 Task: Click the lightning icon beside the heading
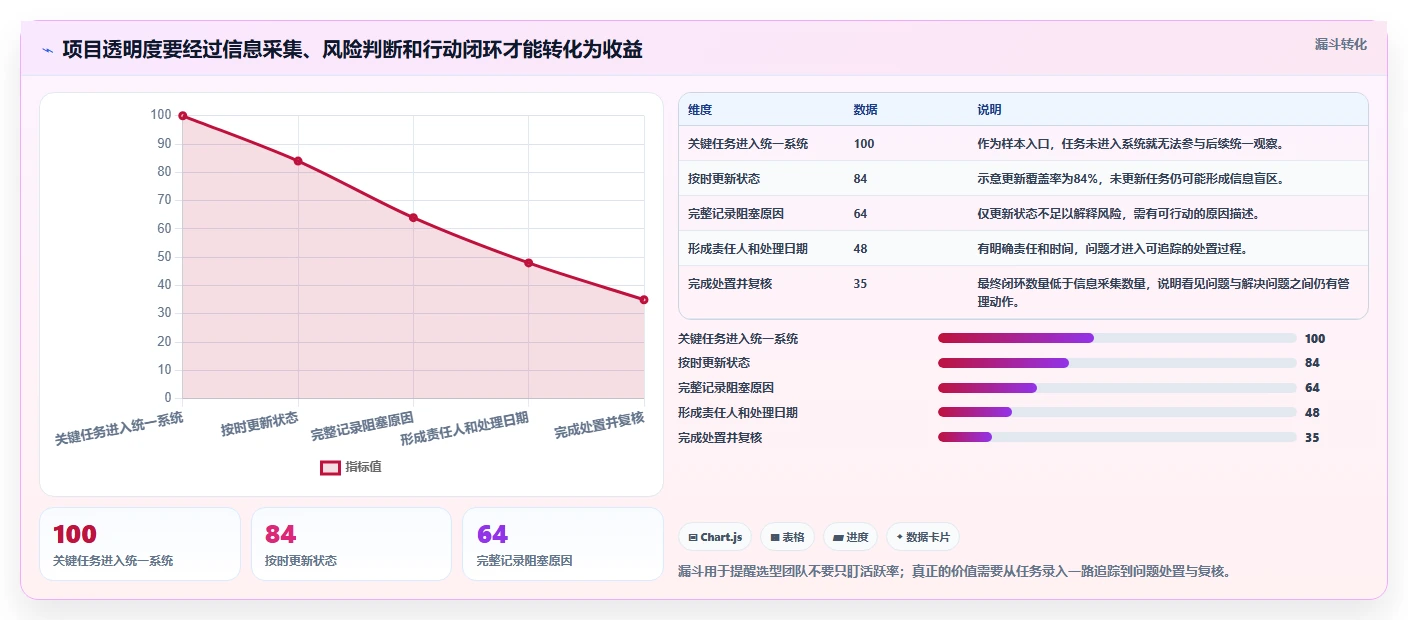(x=47, y=50)
